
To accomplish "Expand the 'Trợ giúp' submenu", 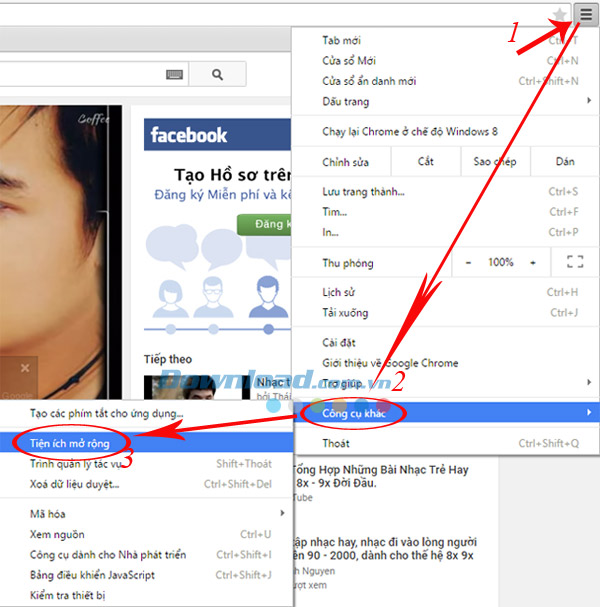I will coord(445,383).
